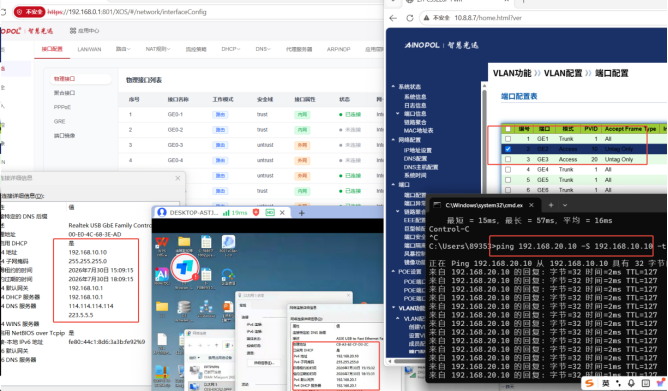Check the GE1 port row checkbox
The width and height of the screenshot is (668, 391).
508,139
